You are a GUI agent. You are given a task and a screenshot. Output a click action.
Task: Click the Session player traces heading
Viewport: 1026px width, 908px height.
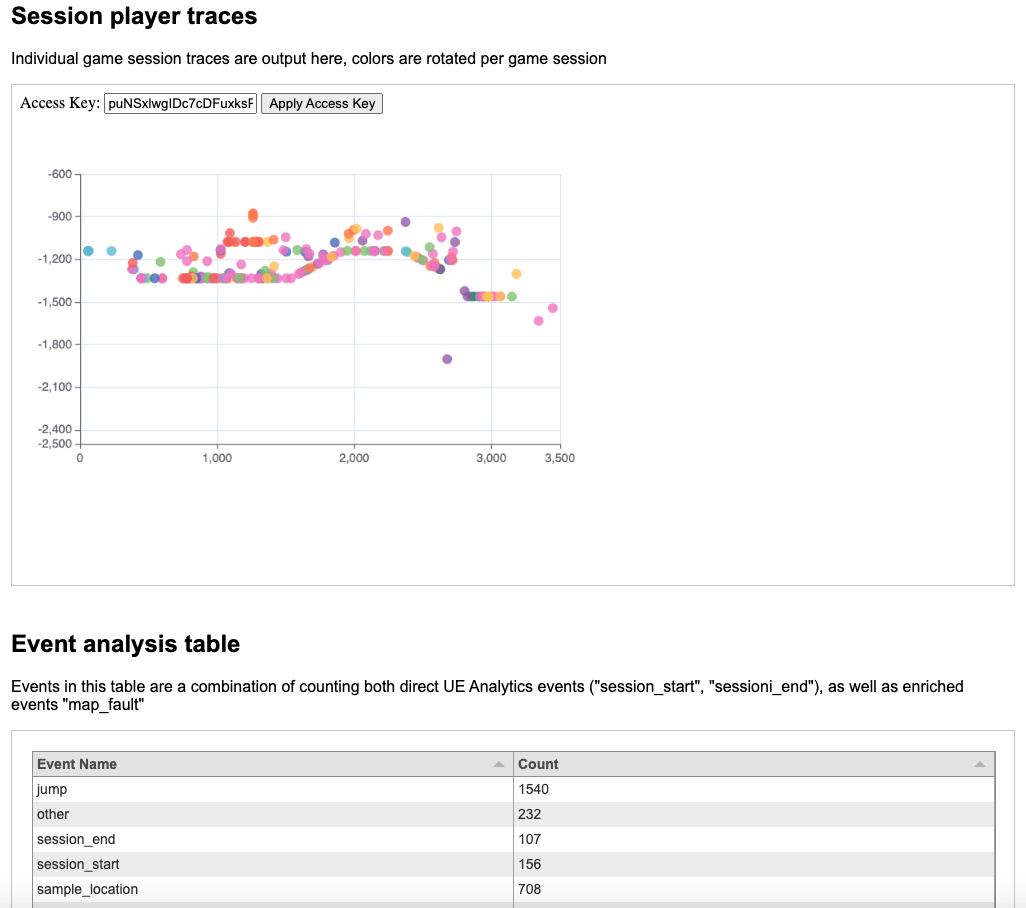click(x=133, y=17)
